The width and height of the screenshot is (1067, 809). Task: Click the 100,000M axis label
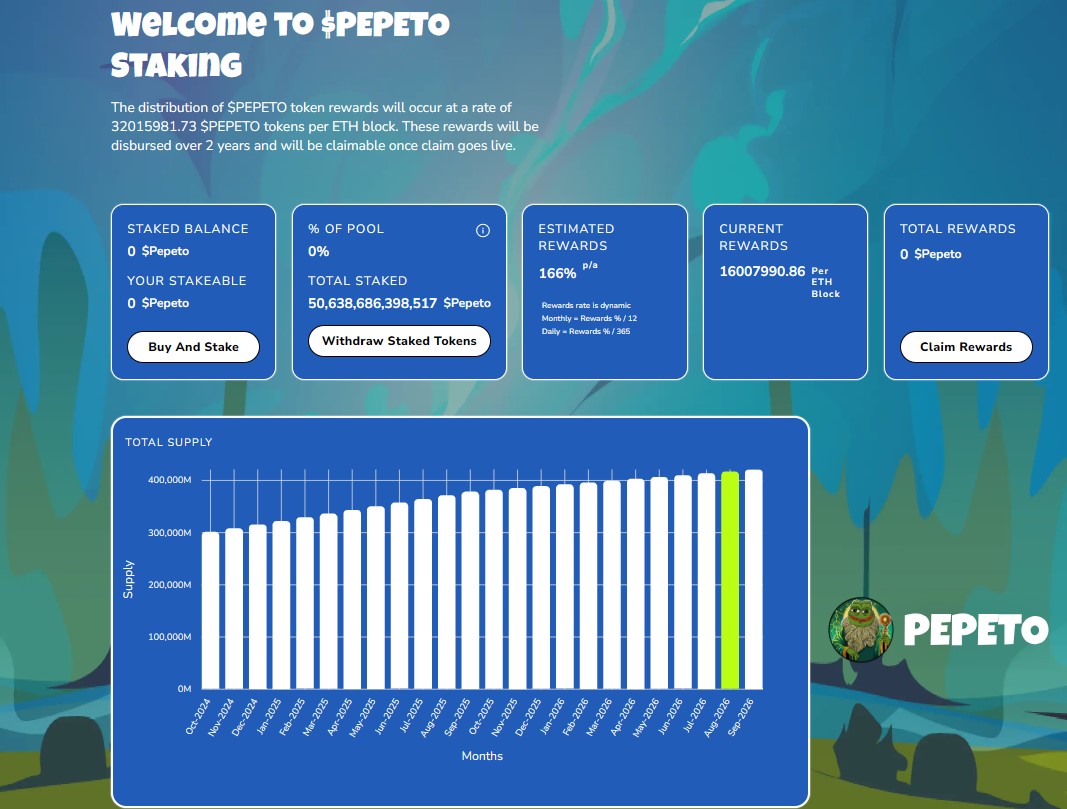169,637
